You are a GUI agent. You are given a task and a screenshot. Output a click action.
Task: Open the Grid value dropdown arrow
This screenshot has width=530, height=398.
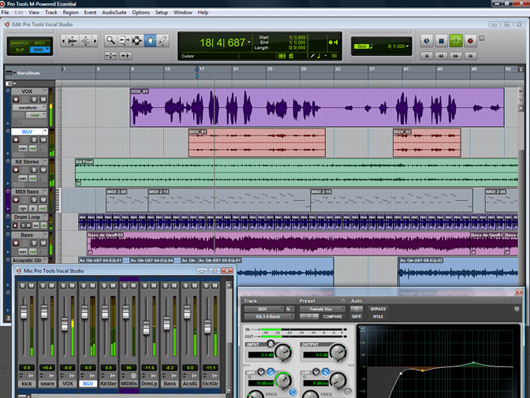coord(407,46)
